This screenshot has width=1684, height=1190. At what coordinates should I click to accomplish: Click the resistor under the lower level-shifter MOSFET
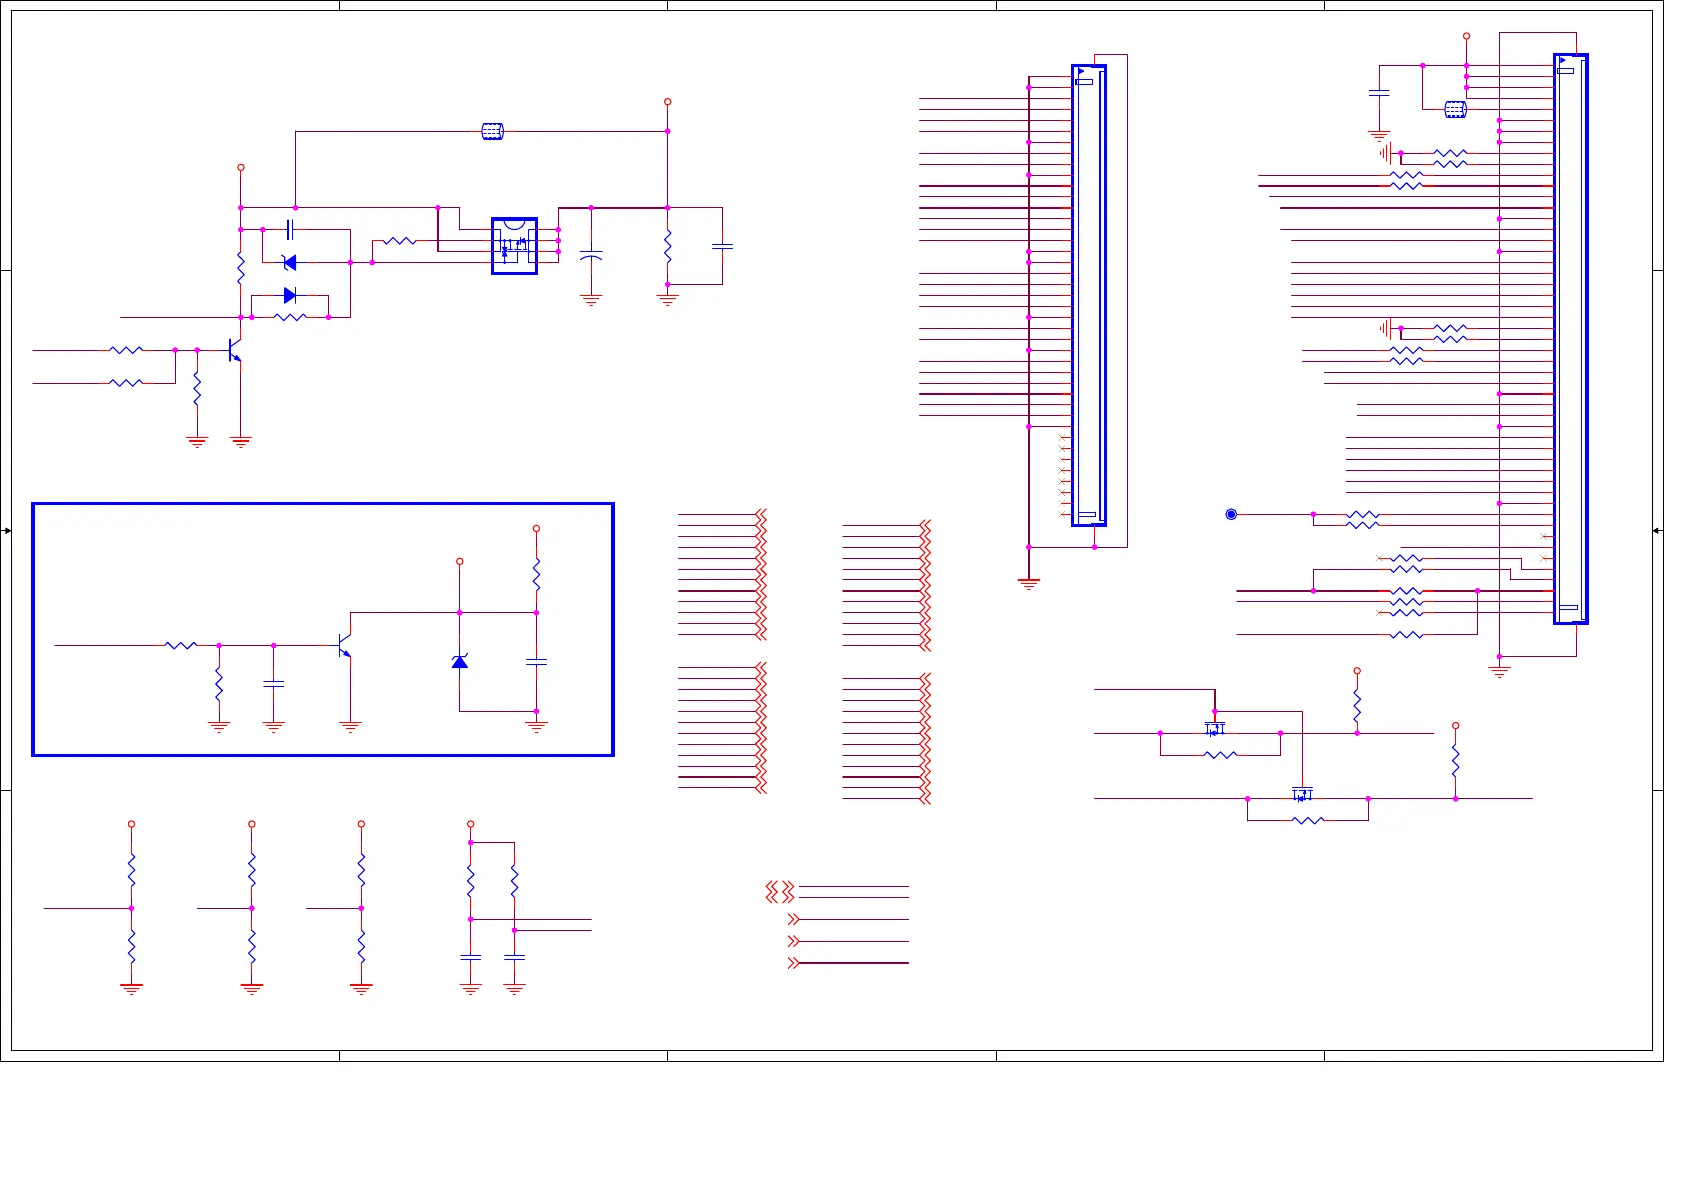[1308, 820]
